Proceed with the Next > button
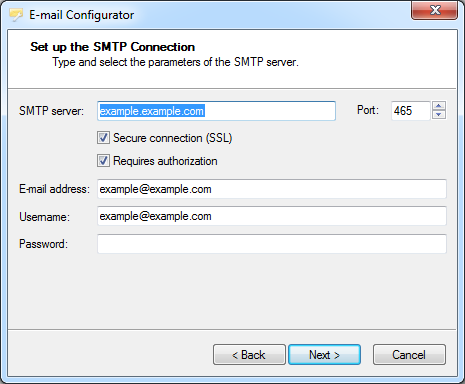This screenshot has height=384, width=465. (324, 355)
